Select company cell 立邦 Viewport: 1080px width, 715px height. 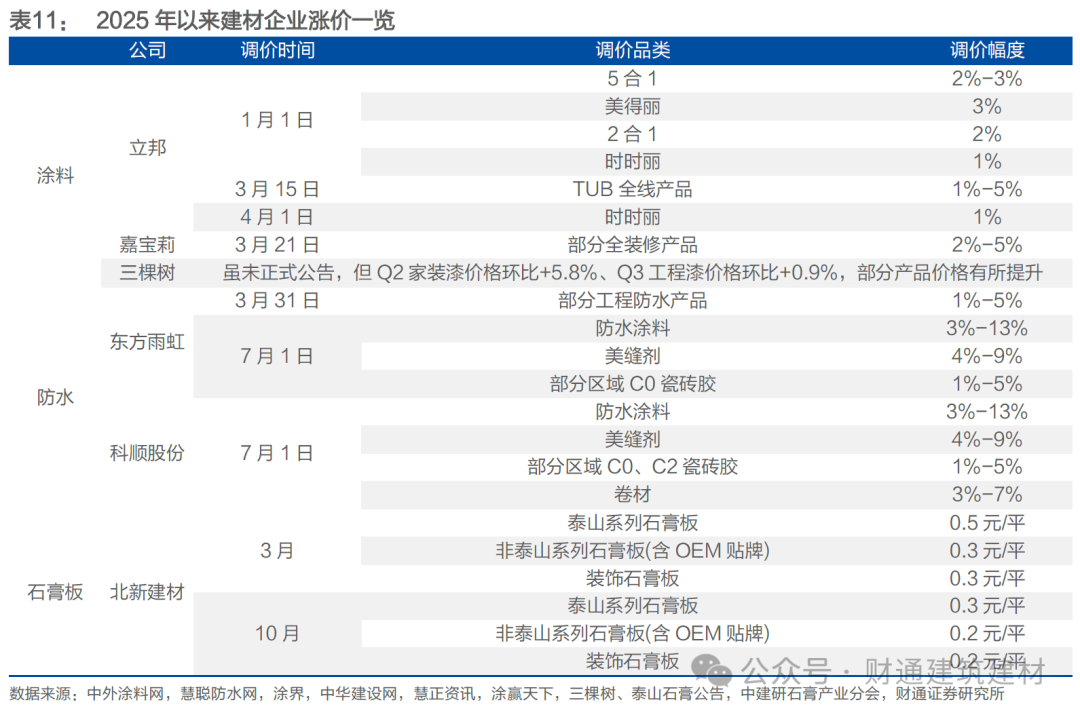pos(147,147)
